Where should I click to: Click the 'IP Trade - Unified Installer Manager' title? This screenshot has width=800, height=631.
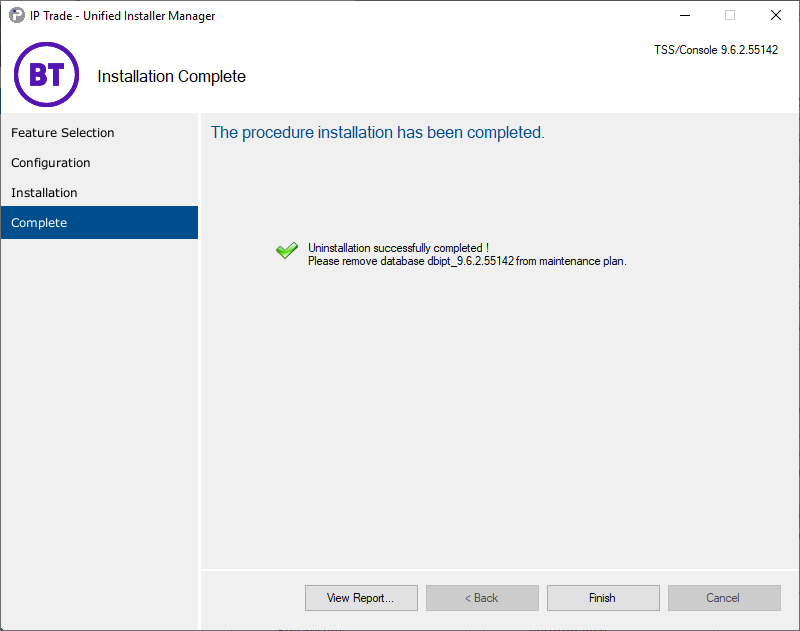coord(122,16)
